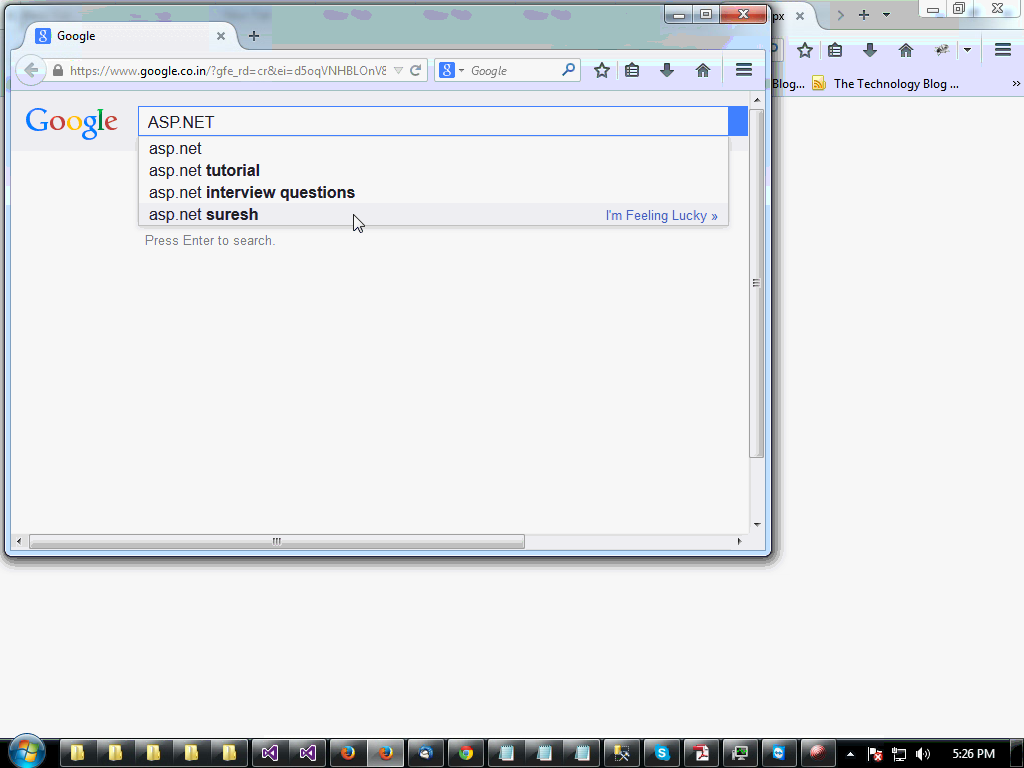Viewport: 1024px width, 768px height.
Task: Open the Action Center flag icon
Action: (x=875, y=754)
